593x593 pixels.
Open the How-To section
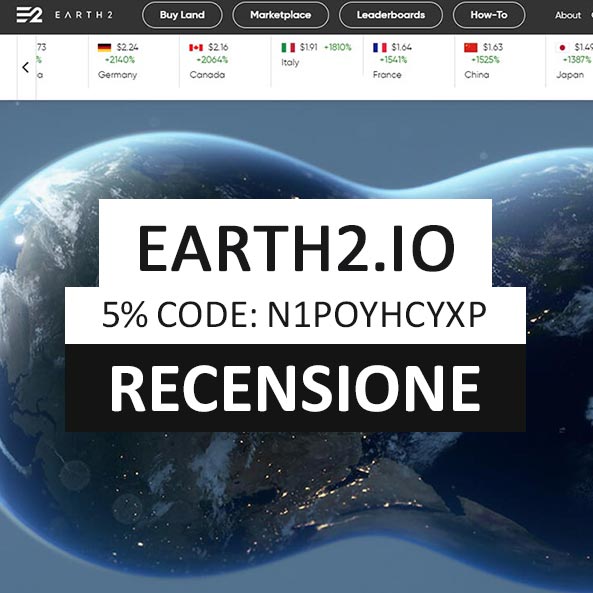489,15
